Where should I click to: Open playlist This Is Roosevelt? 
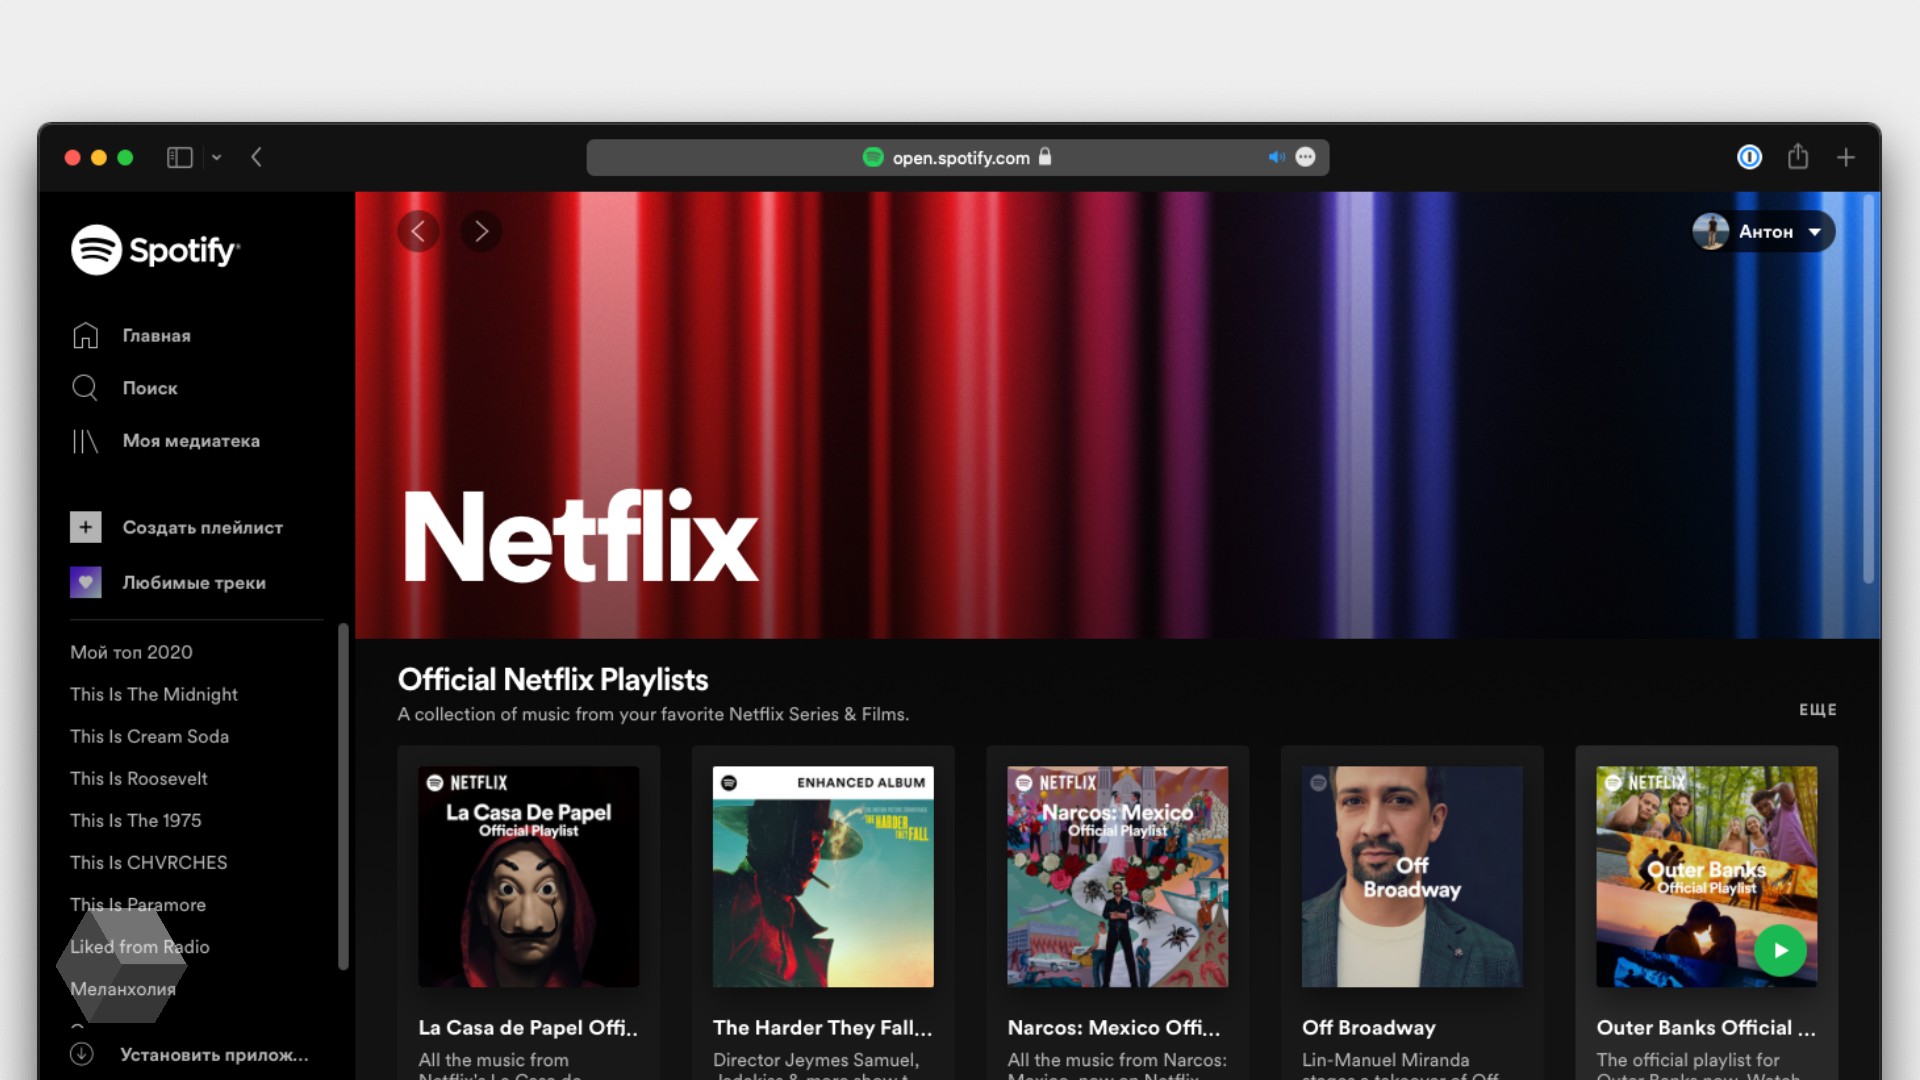(x=139, y=778)
